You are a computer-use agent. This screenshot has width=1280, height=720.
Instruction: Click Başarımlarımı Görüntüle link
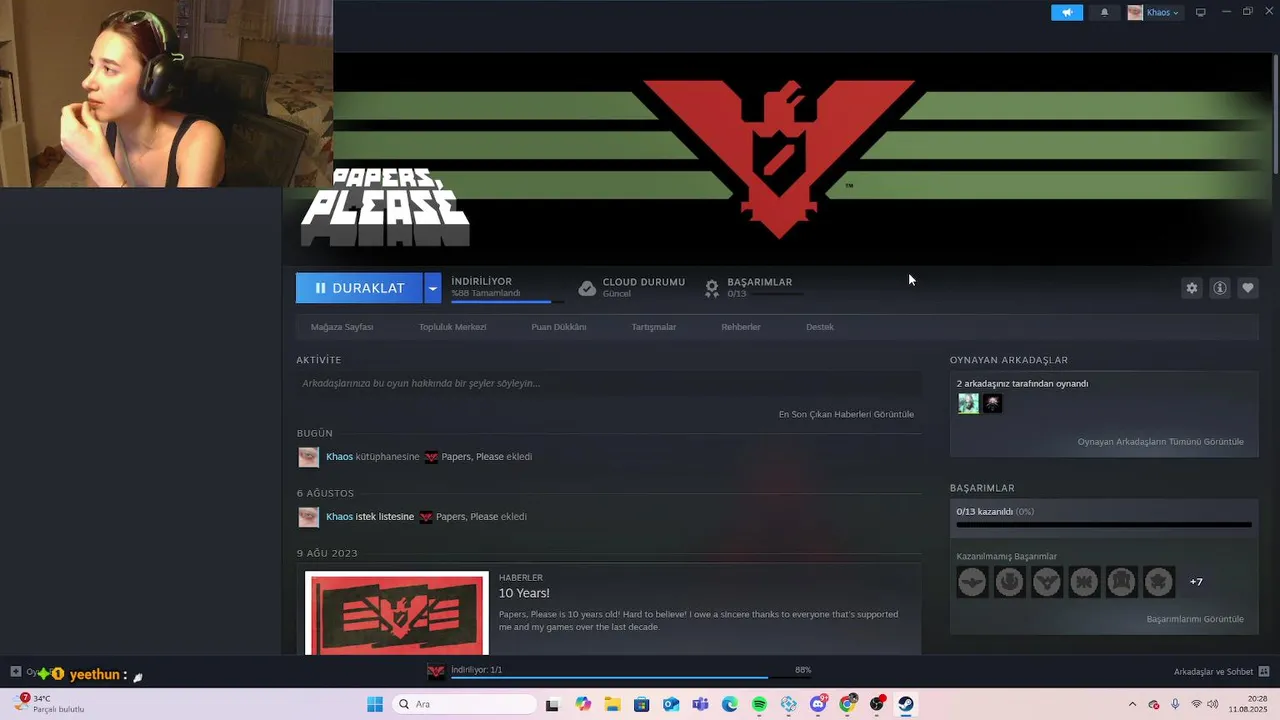click(x=1195, y=619)
